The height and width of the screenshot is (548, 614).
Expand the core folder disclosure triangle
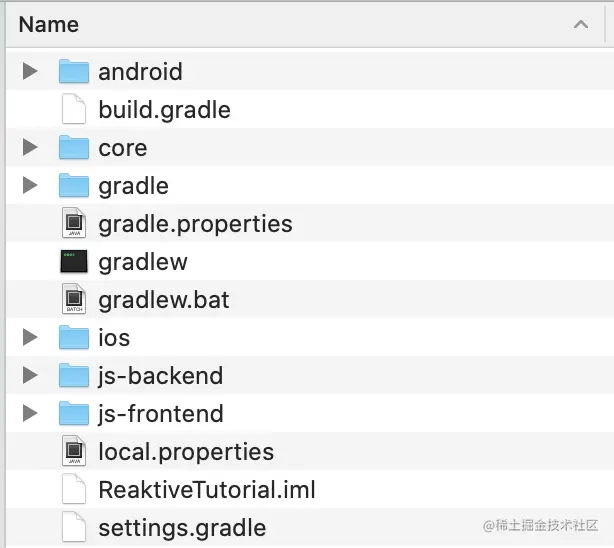(x=30, y=147)
